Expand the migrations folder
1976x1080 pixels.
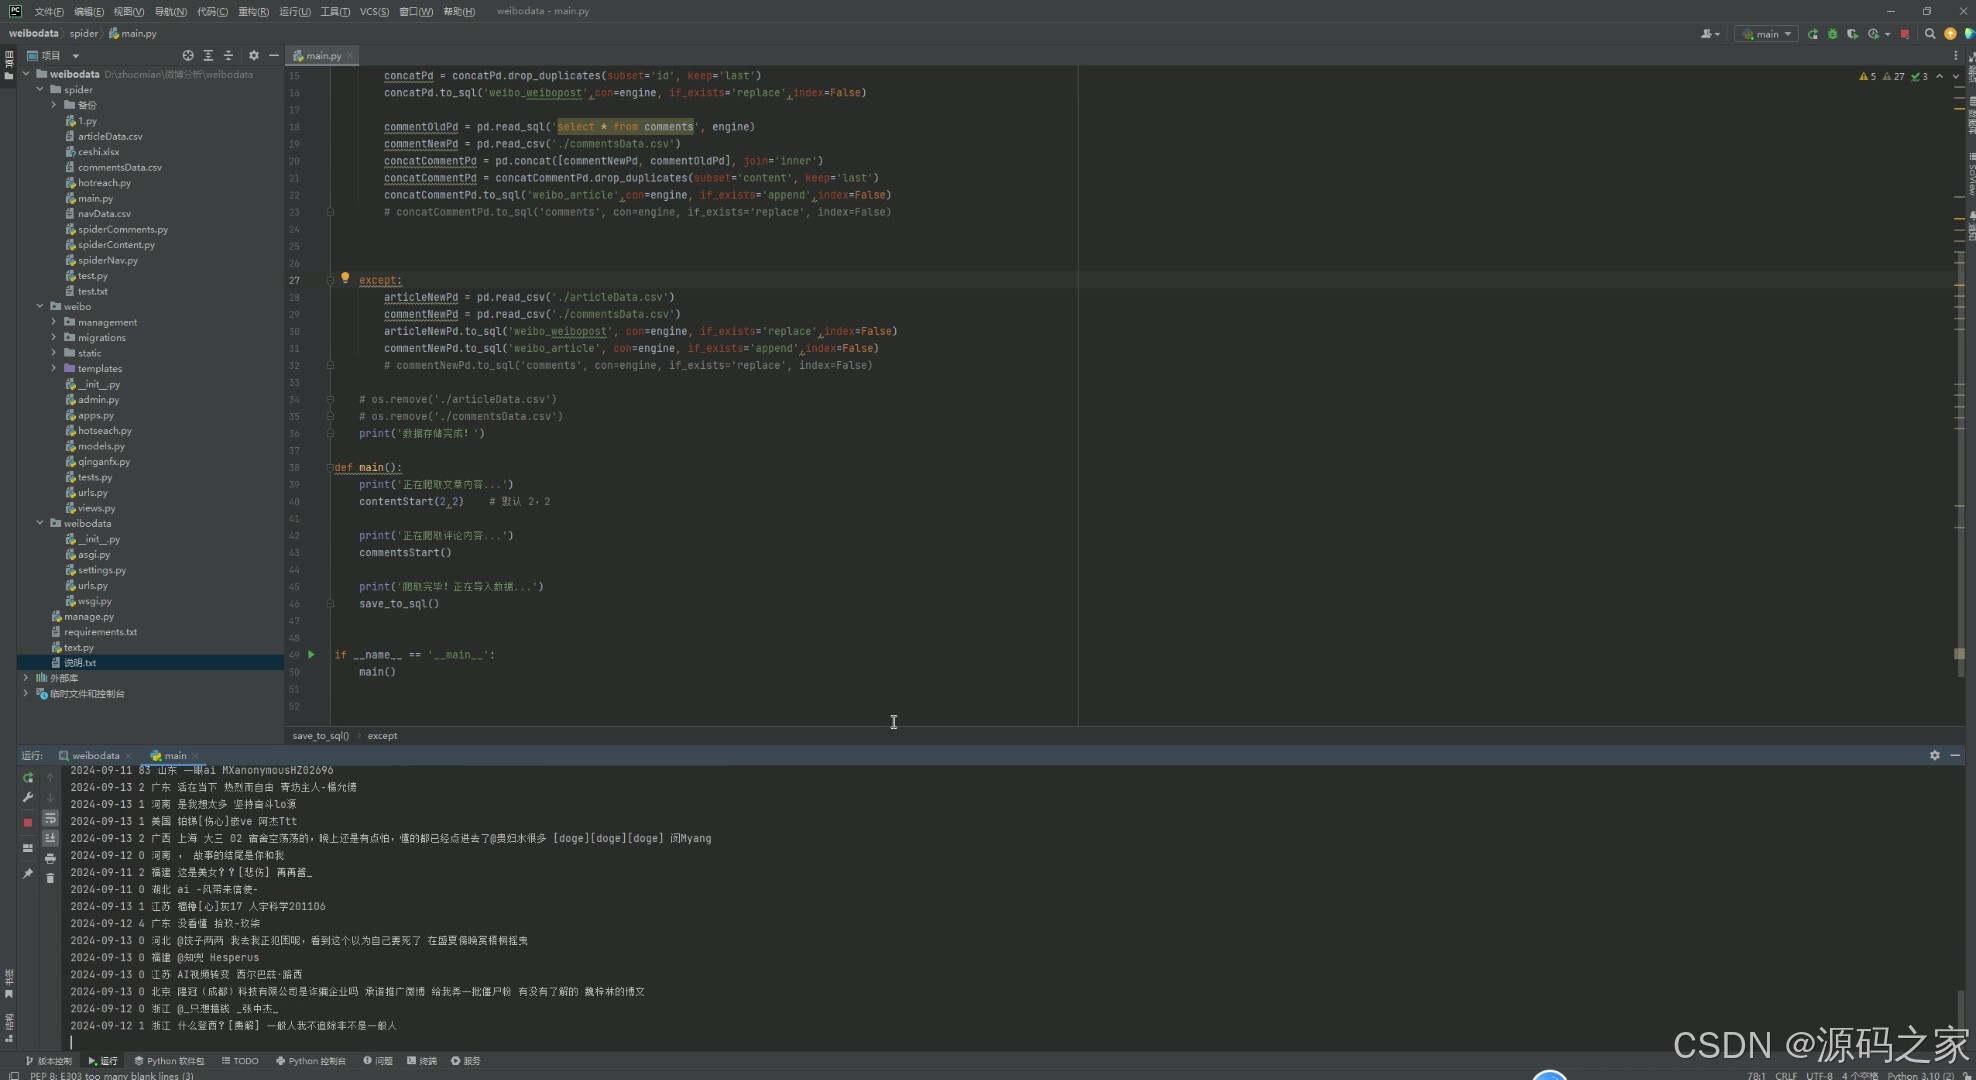coord(54,338)
